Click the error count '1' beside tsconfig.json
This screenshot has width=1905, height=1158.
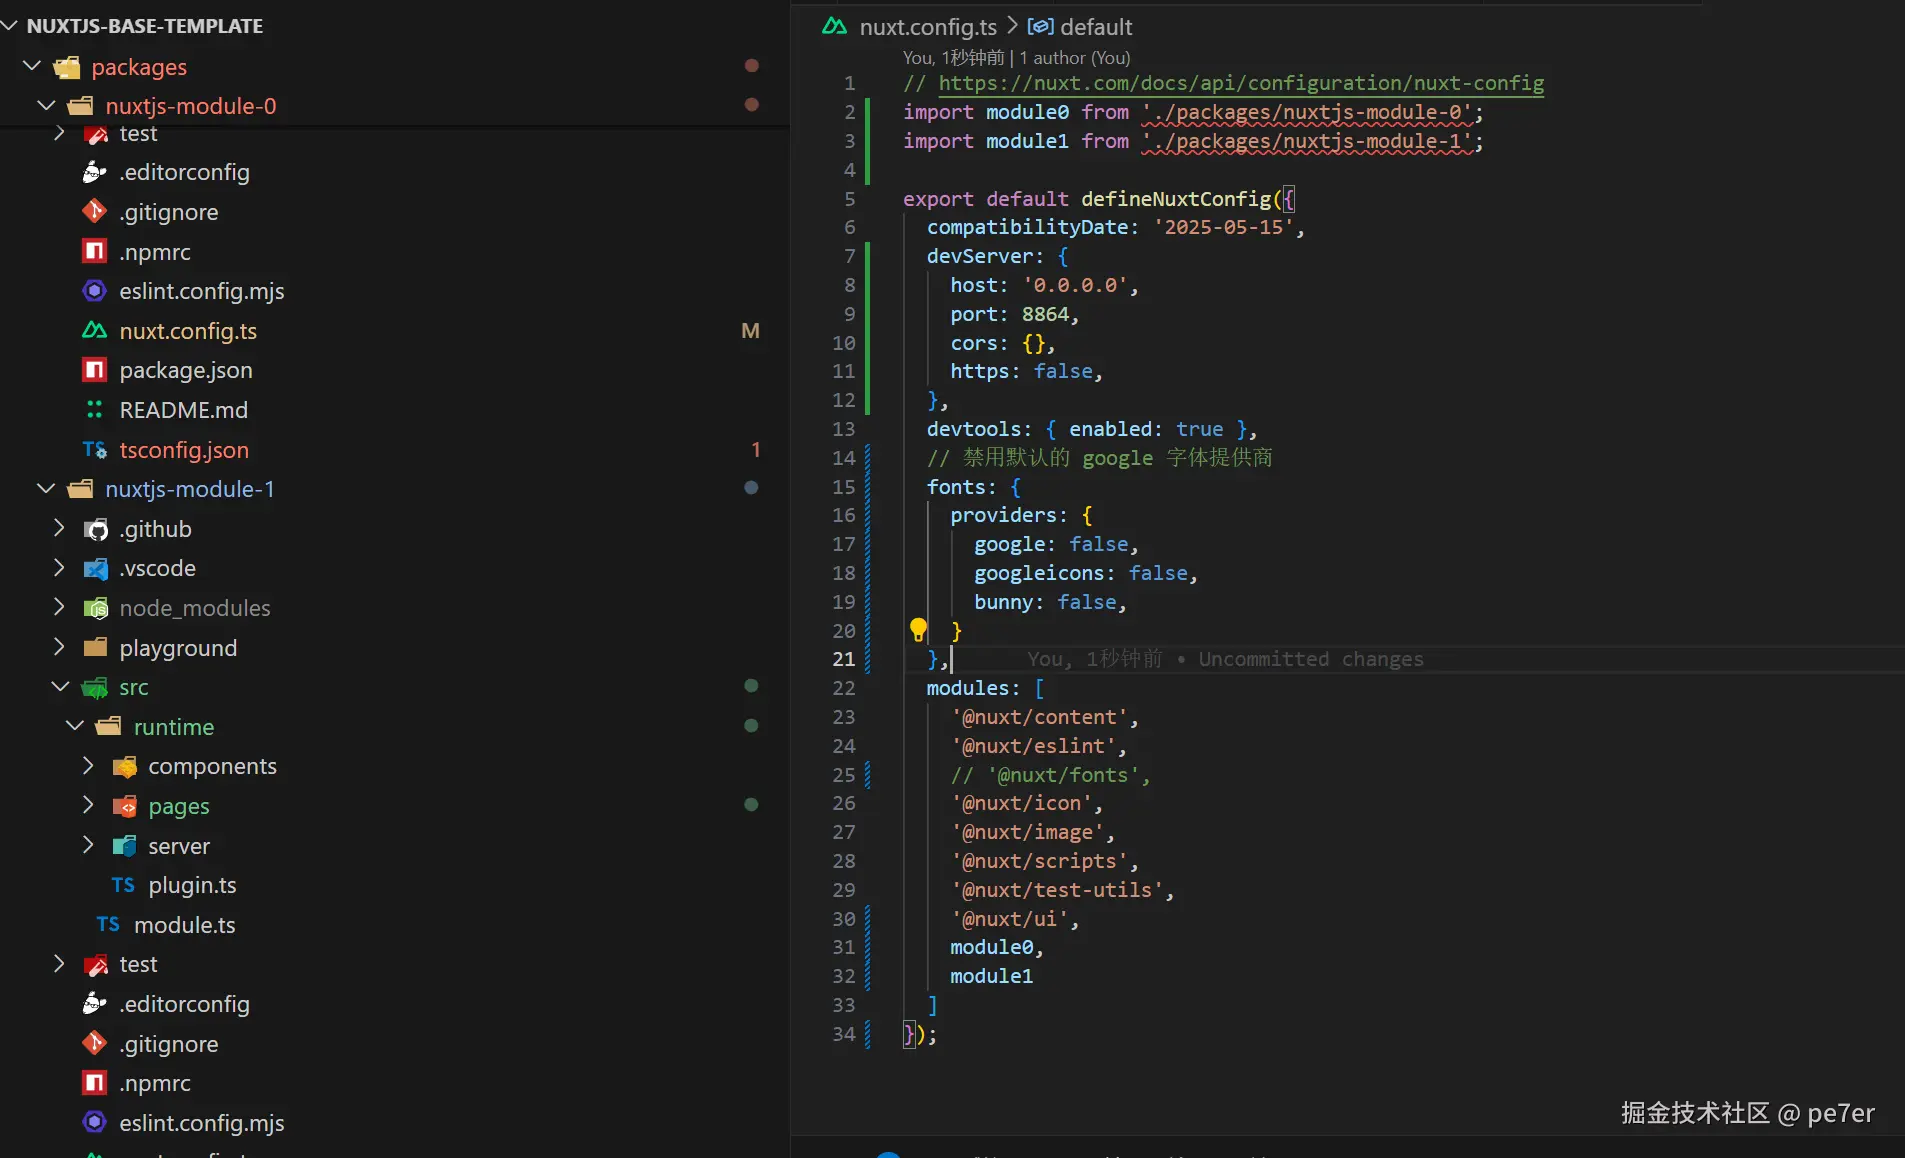click(x=756, y=450)
